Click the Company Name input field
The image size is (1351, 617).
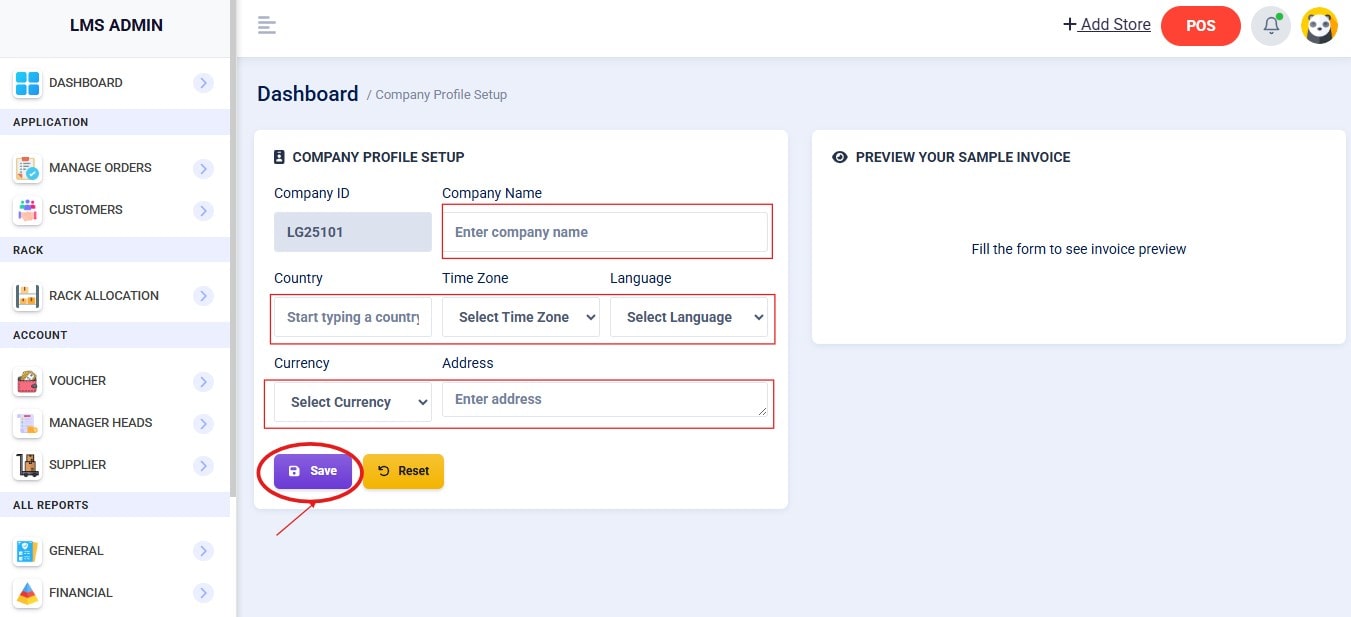coord(606,232)
